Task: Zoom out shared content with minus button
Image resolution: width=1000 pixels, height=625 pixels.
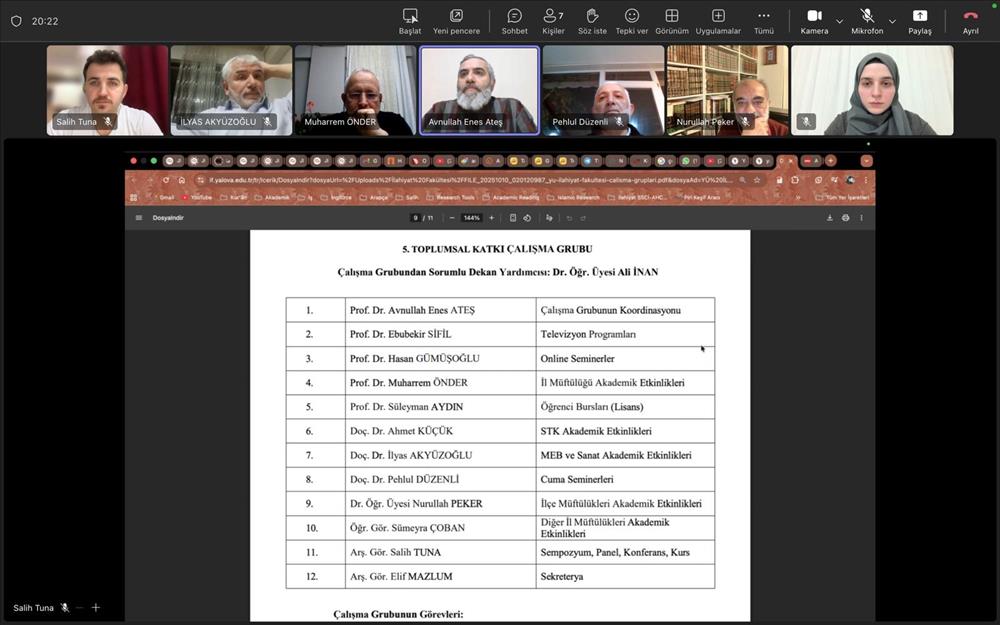Action: click(x=78, y=607)
